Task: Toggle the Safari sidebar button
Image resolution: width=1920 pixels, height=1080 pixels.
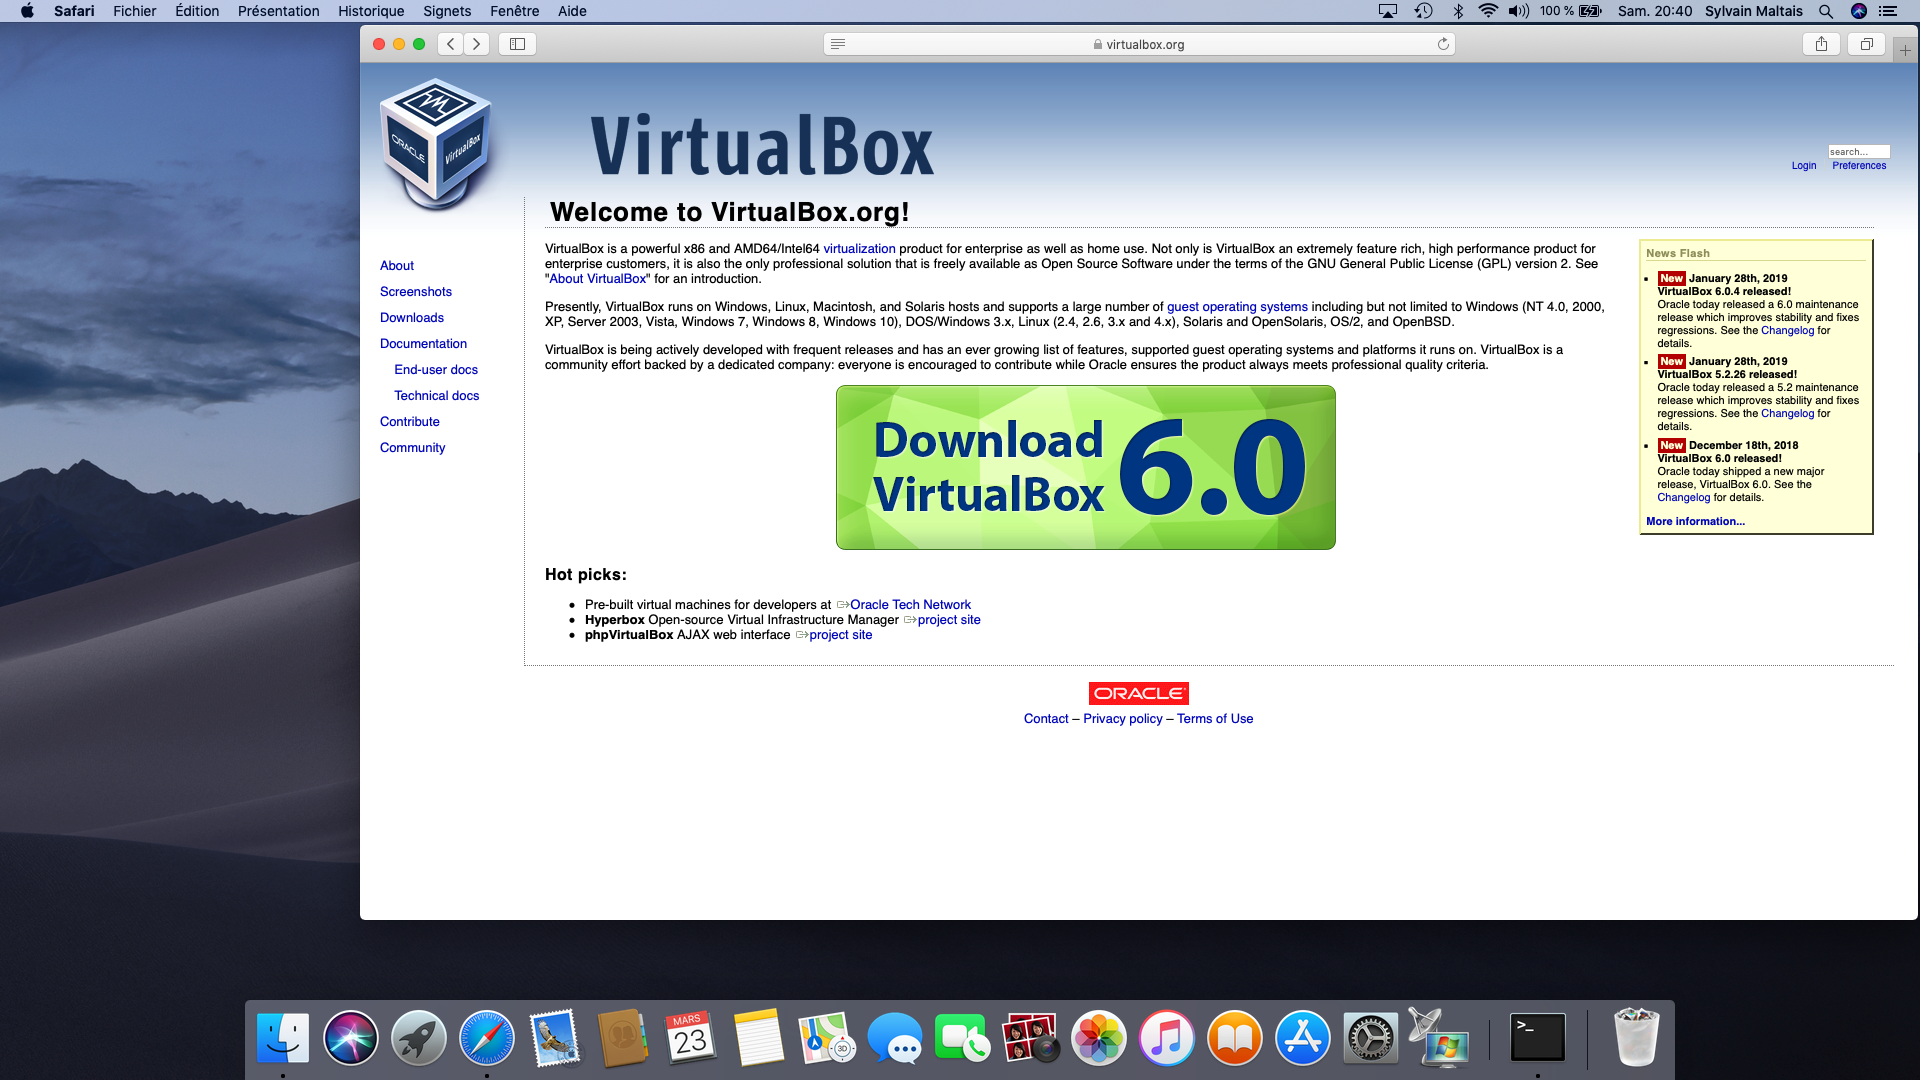Action: pyautogui.click(x=517, y=44)
